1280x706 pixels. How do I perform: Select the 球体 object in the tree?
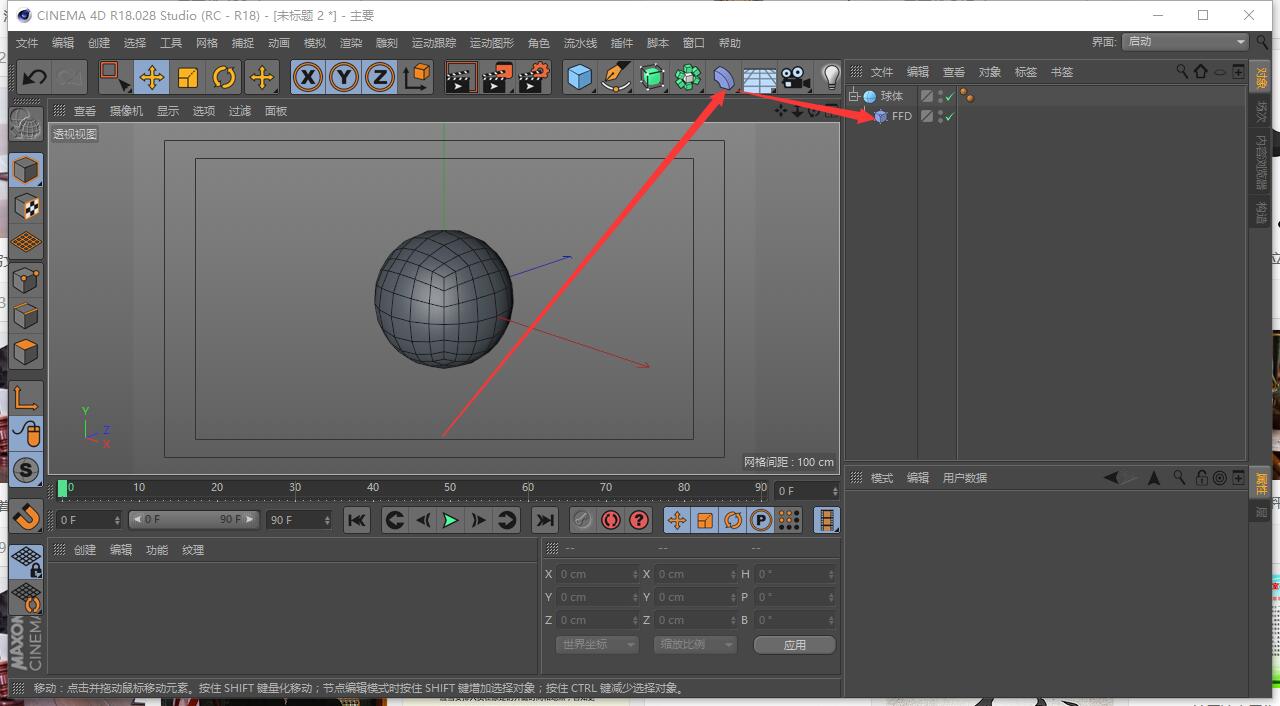pyautogui.click(x=892, y=96)
